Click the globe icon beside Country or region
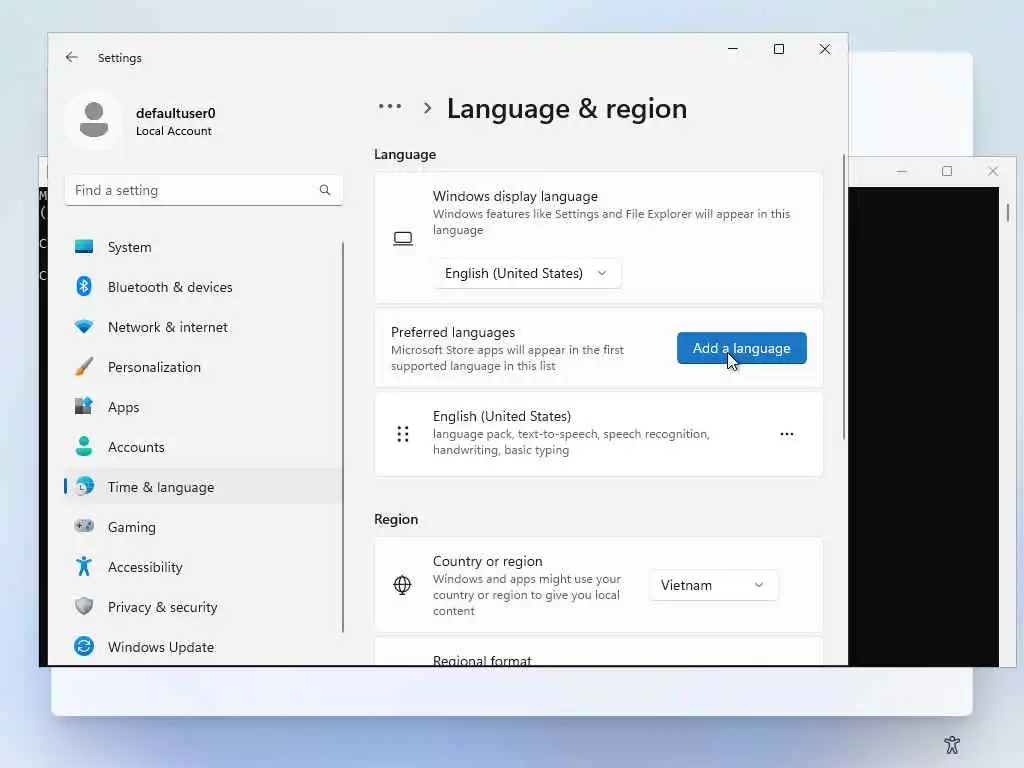1024x768 pixels. click(402, 584)
